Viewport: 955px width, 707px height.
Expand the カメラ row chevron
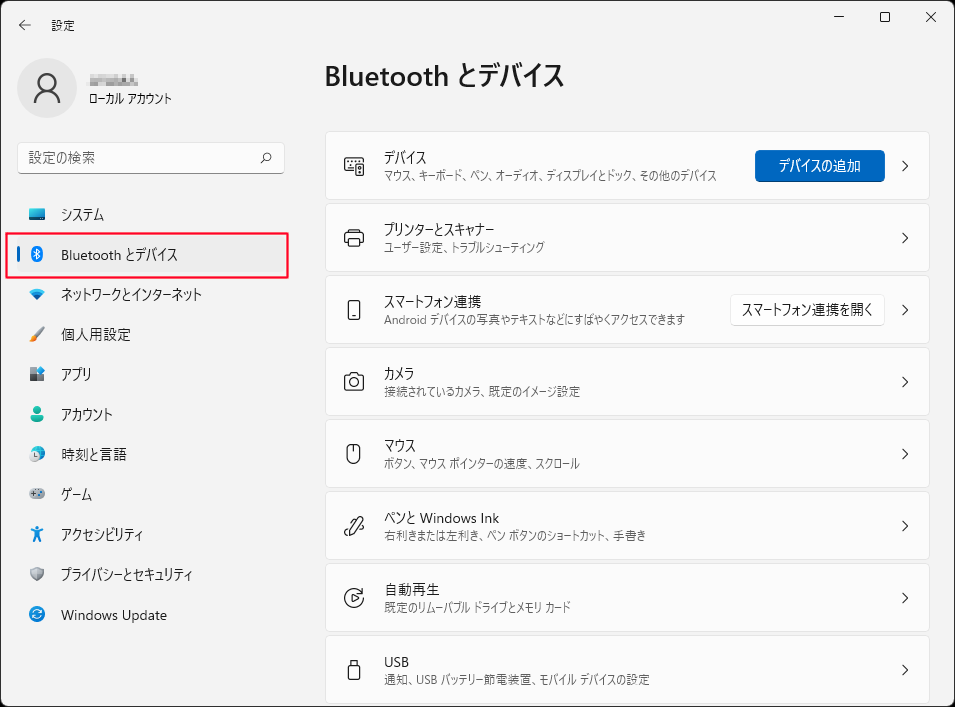[905, 382]
